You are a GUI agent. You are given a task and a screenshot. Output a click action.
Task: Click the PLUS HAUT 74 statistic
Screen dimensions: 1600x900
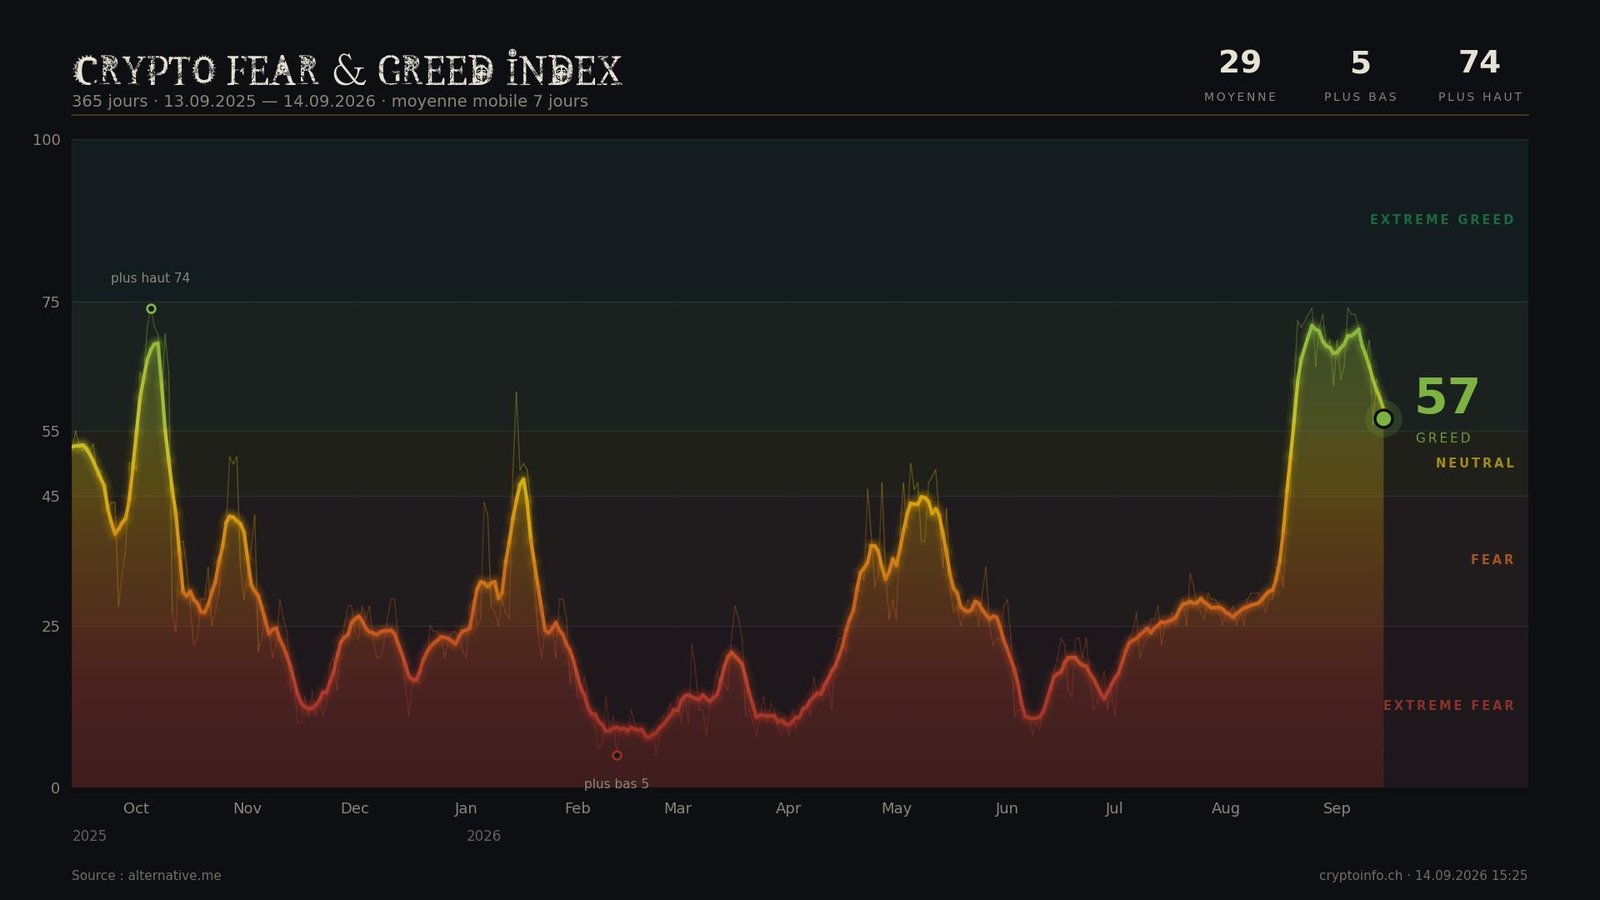(1480, 76)
